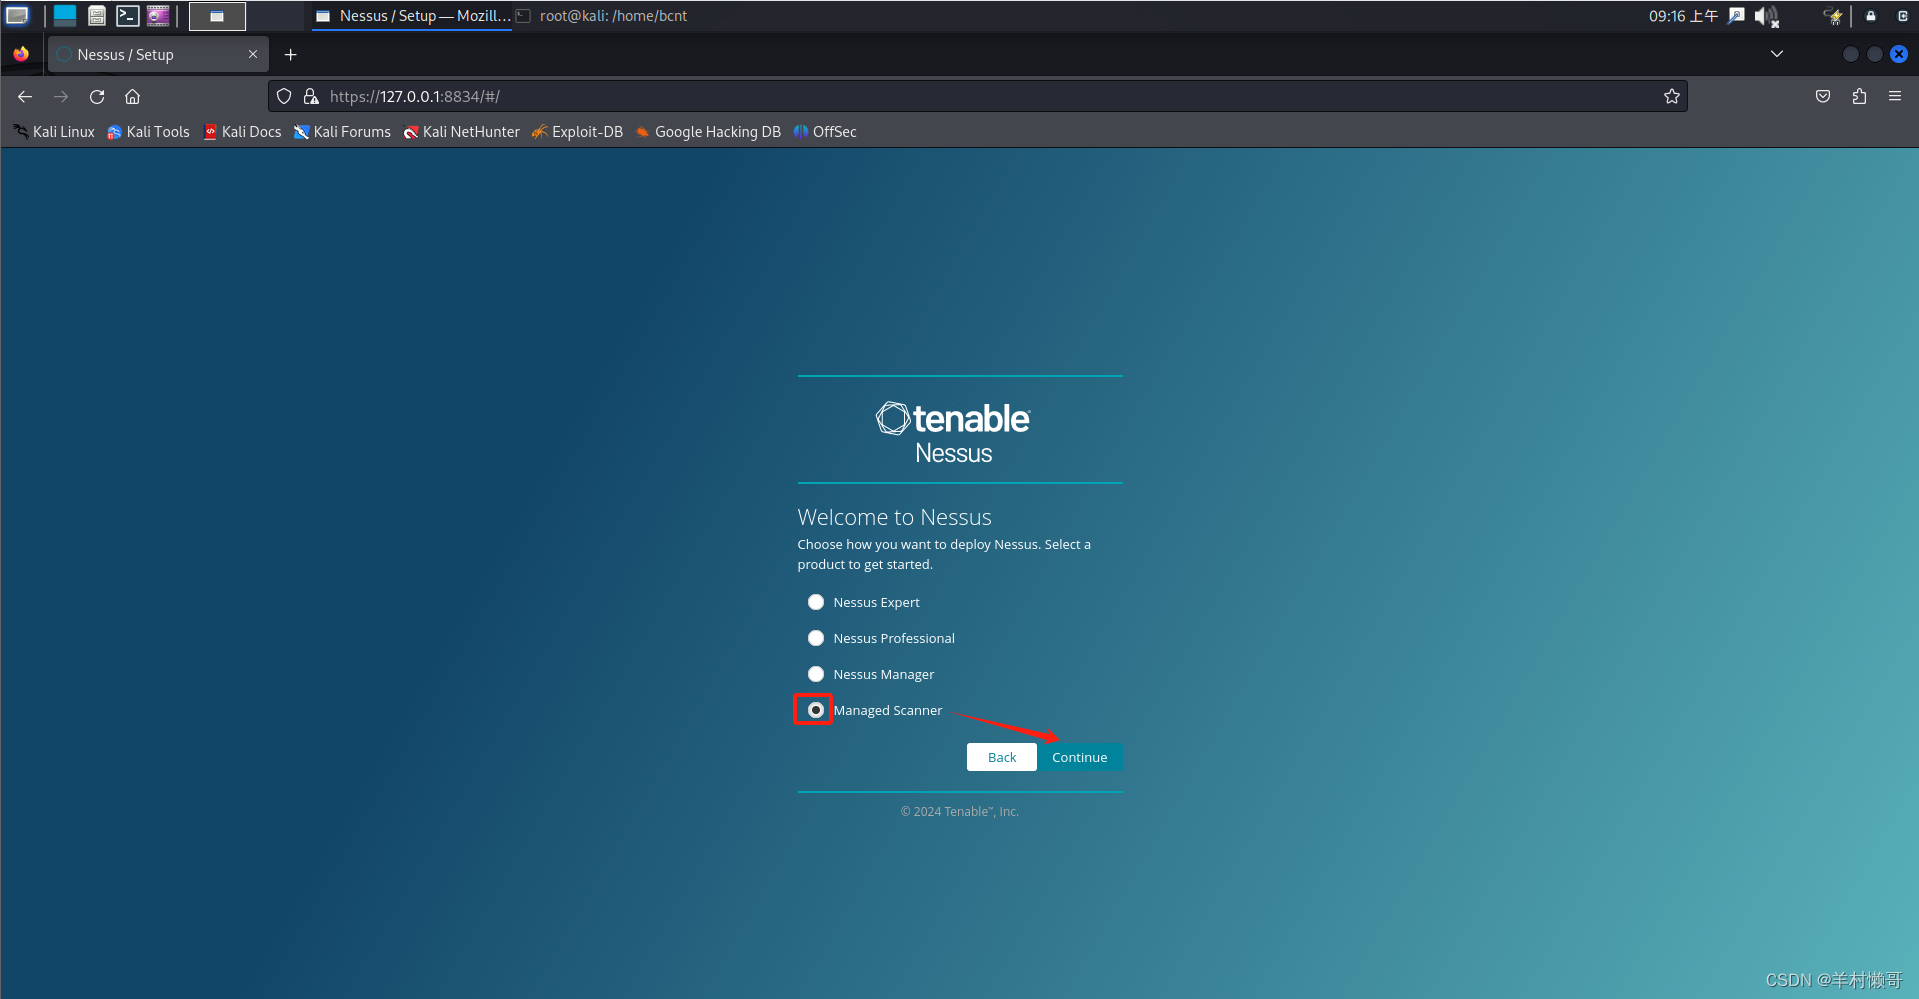Go forward one page
This screenshot has height=999, width=1919.
coord(61,97)
